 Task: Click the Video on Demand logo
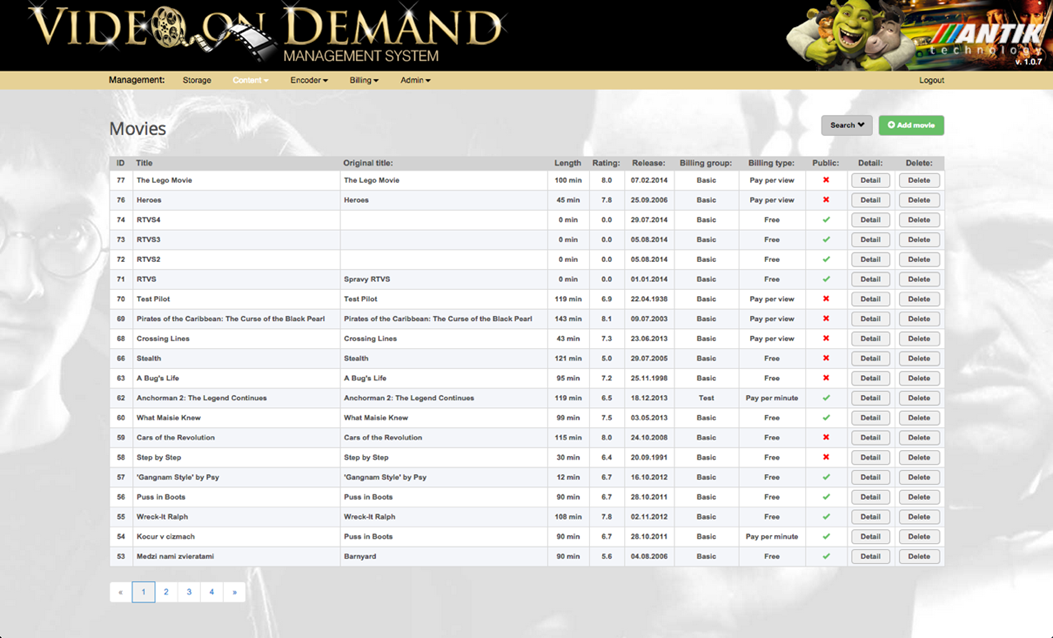click(267, 34)
